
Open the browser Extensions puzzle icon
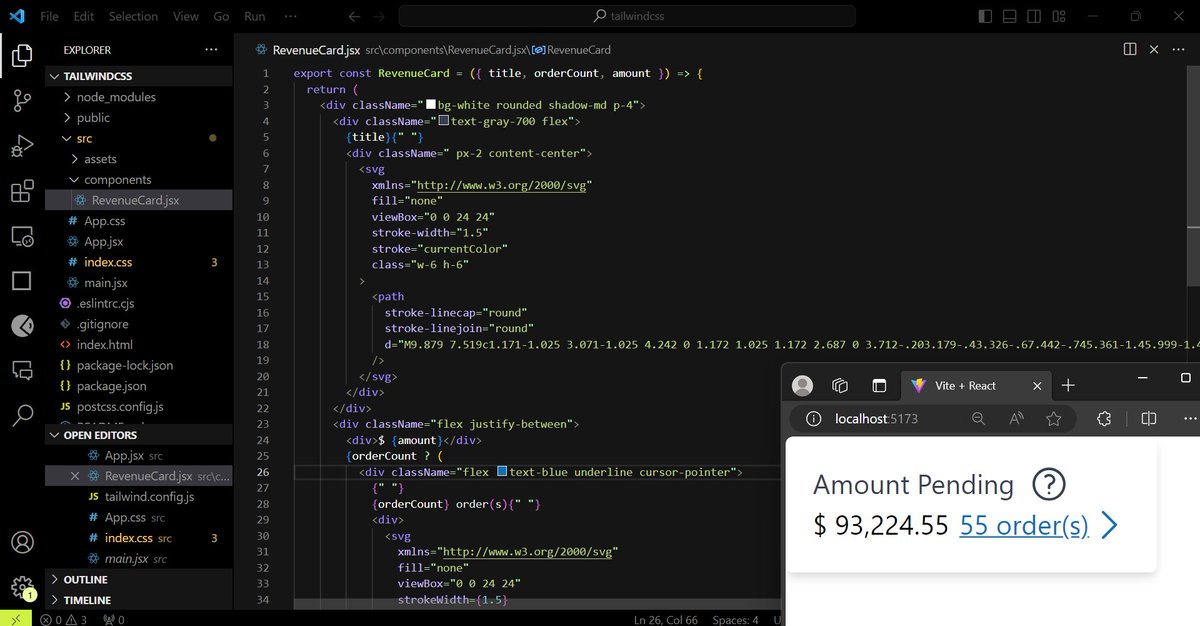pos(1105,419)
